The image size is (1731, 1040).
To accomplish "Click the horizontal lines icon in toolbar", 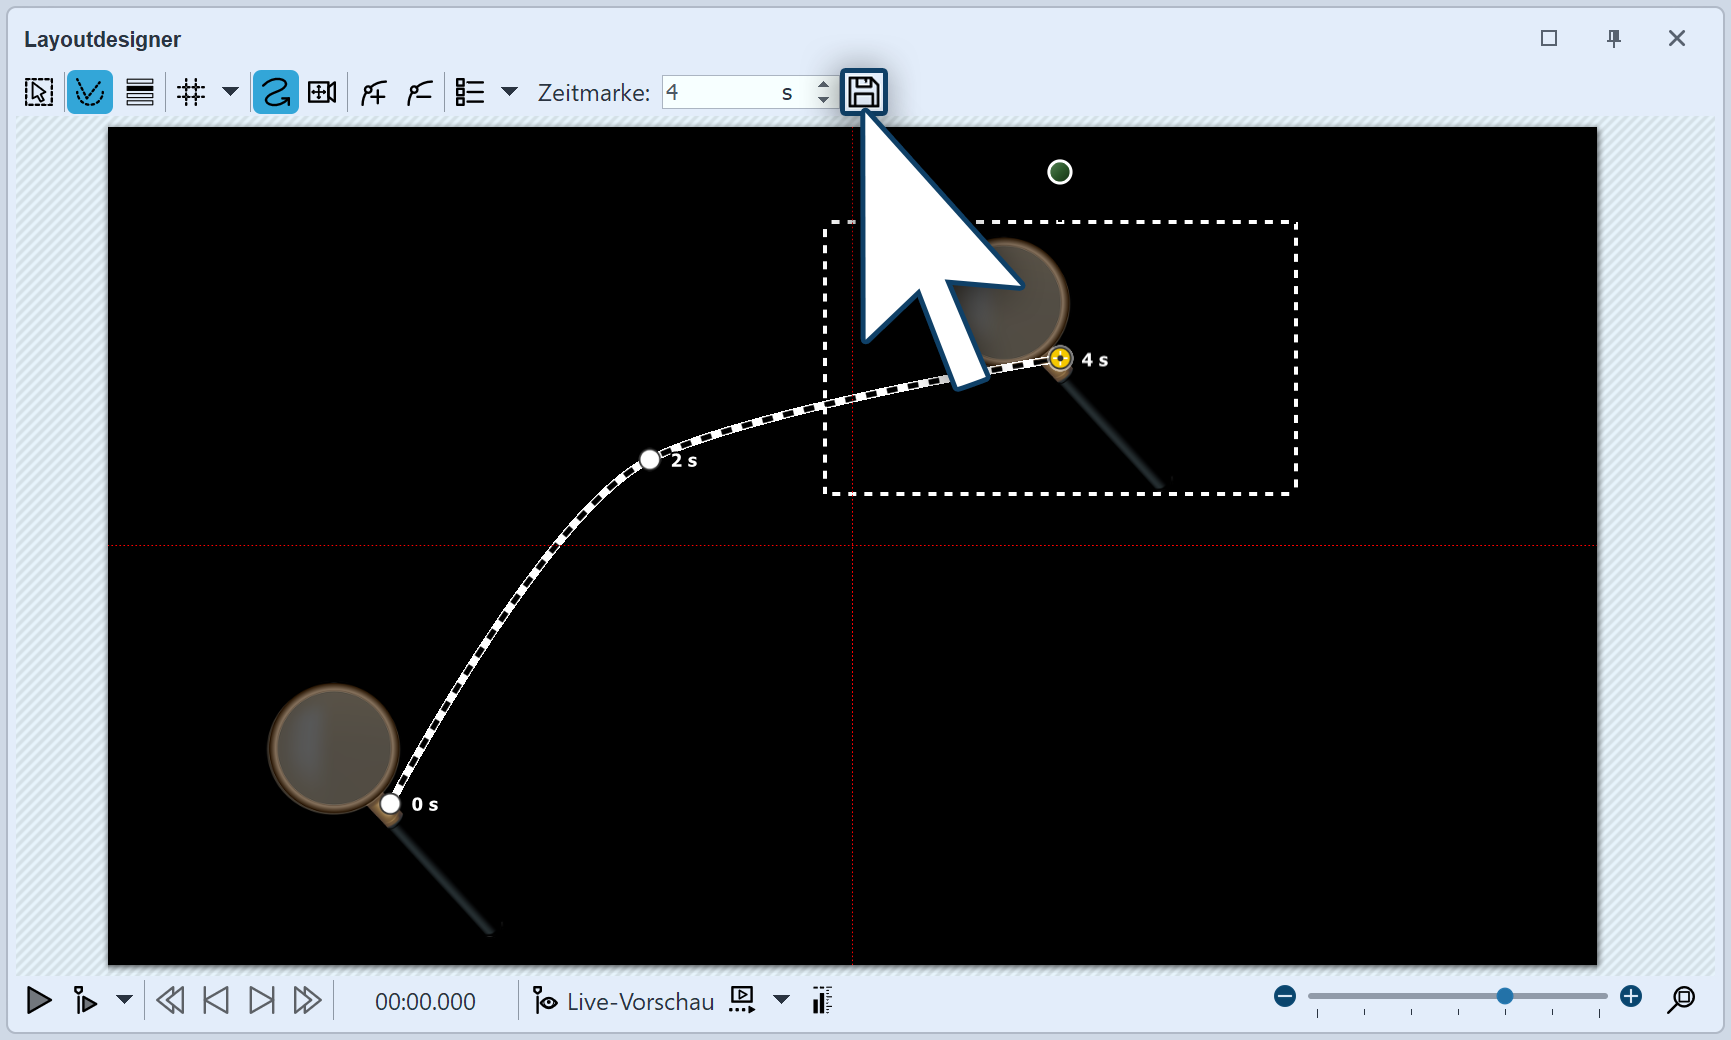I will click(x=140, y=93).
